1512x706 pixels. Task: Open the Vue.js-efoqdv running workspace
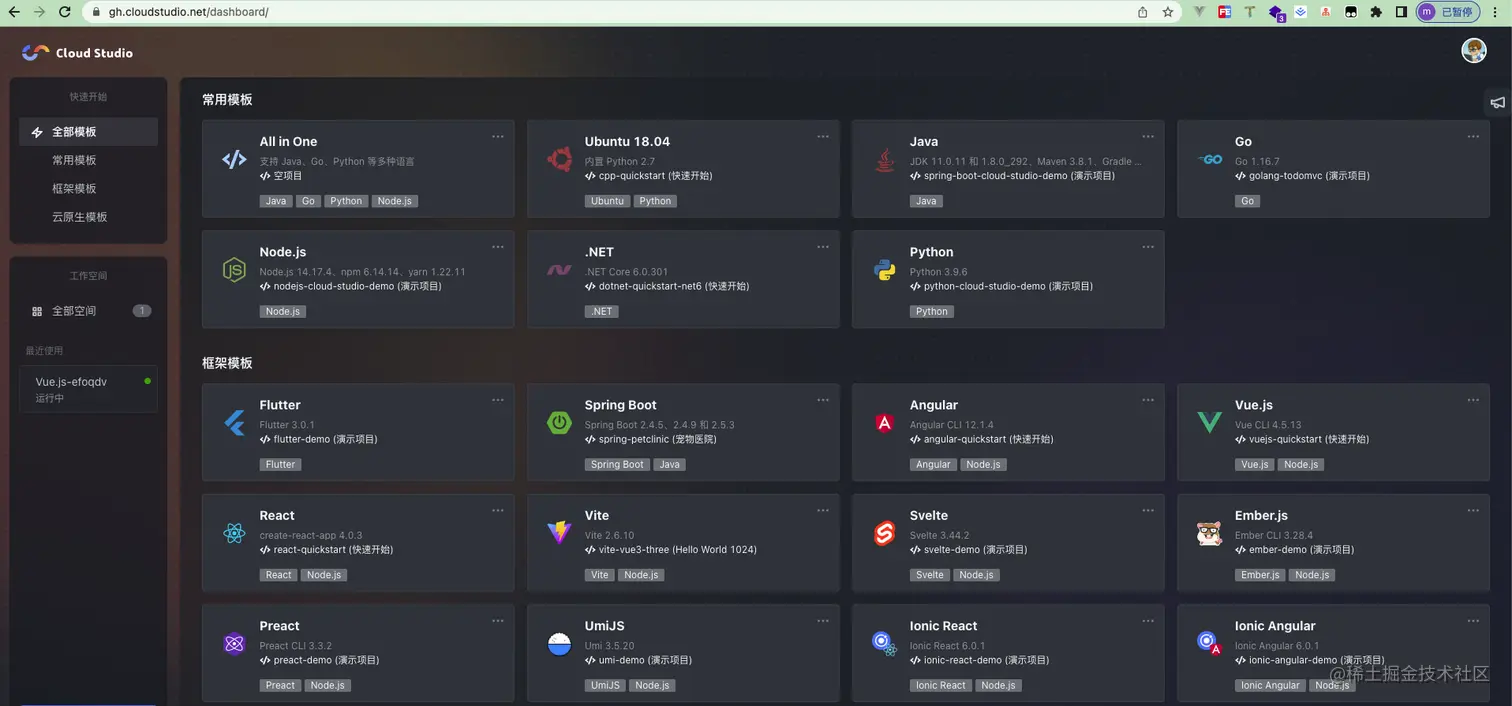tap(89, 389)
